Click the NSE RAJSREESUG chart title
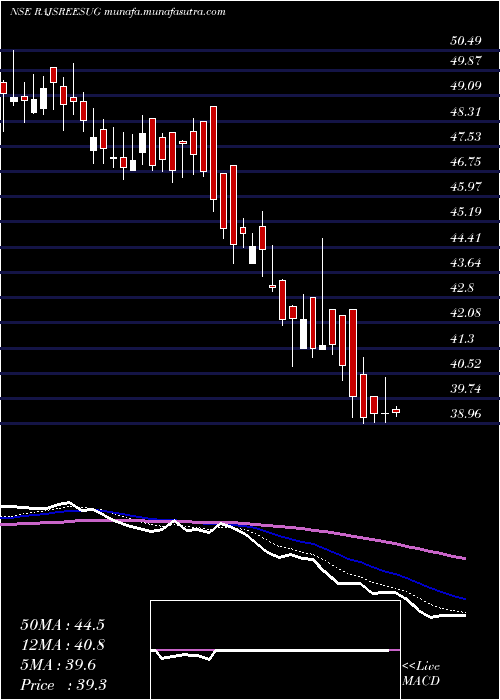The image size is (500, 700). [x=117, y=12]
